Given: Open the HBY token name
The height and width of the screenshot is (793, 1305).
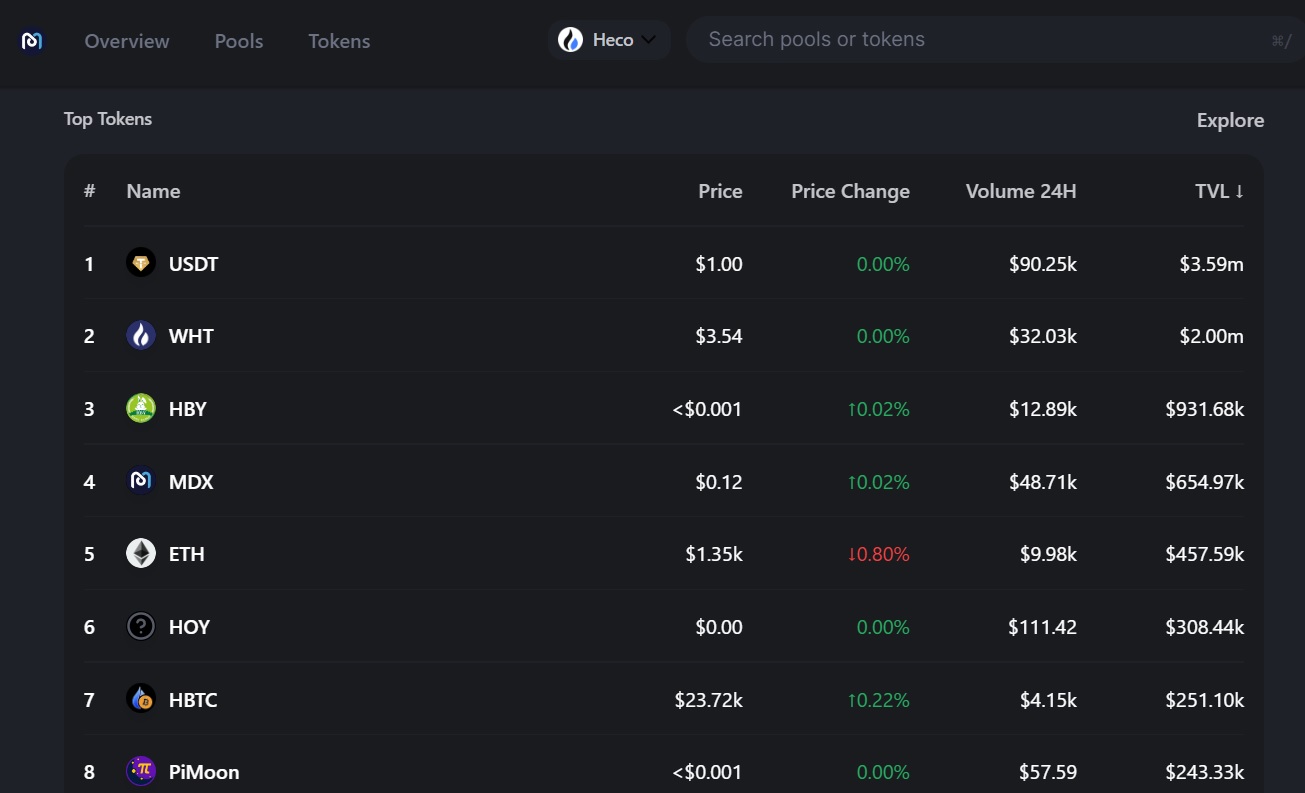Looking at the screenshot, I should [x=187, y=409].
